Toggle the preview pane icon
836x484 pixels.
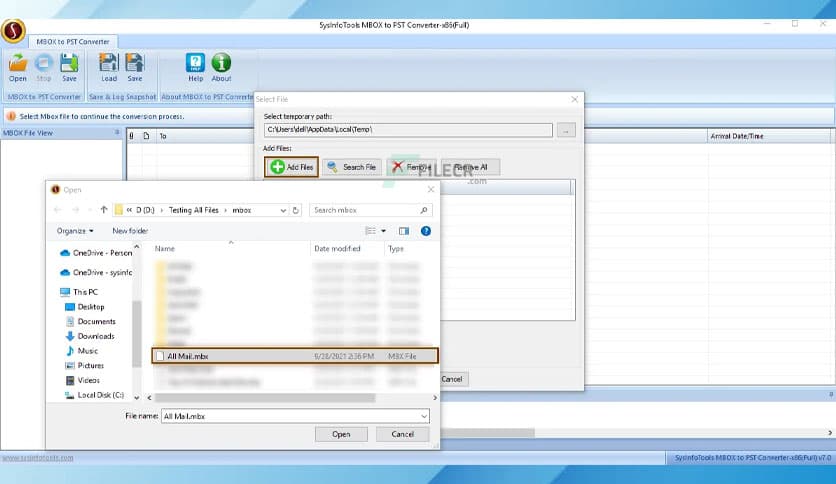click(404, 231)
